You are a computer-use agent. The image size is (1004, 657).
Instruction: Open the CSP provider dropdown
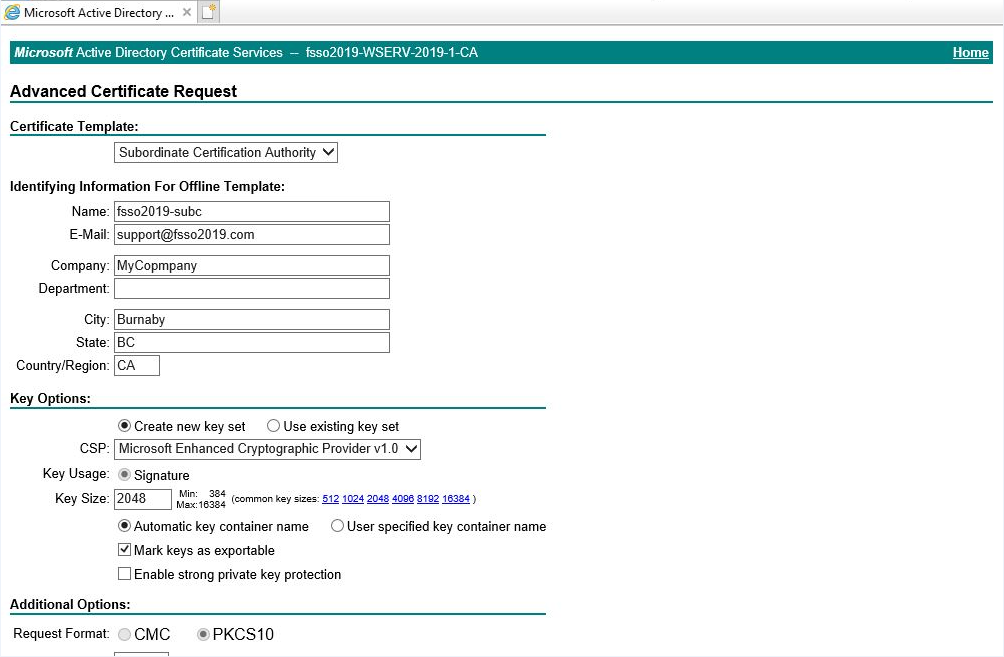pyautogui.click(x=267, y=449)
